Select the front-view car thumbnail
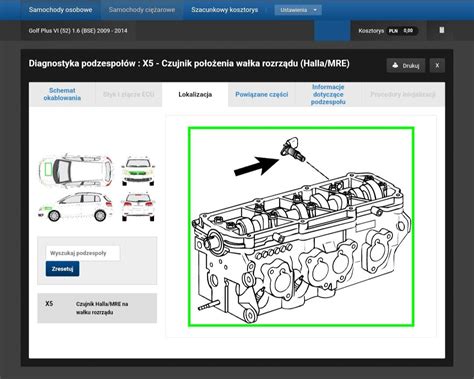This screenshot has height=379, width=474. pos(138,171)
